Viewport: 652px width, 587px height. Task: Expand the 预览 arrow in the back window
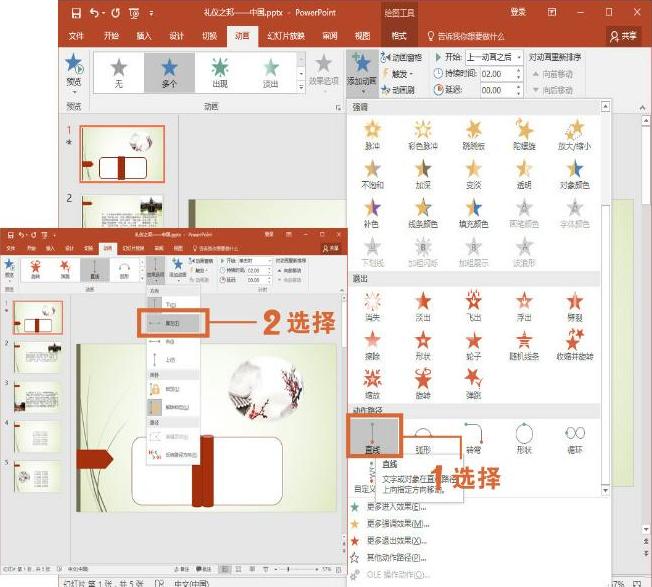tap(74, 92)
